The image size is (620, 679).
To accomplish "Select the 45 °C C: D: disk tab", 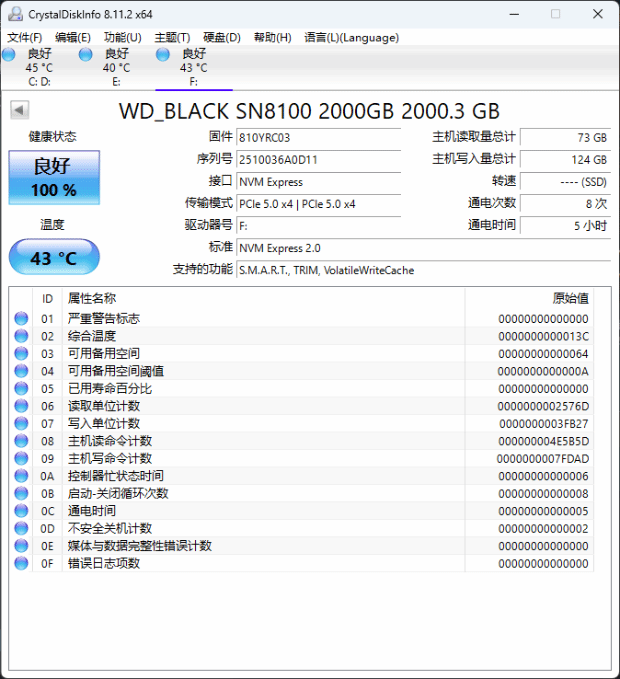I will point(39,68).
